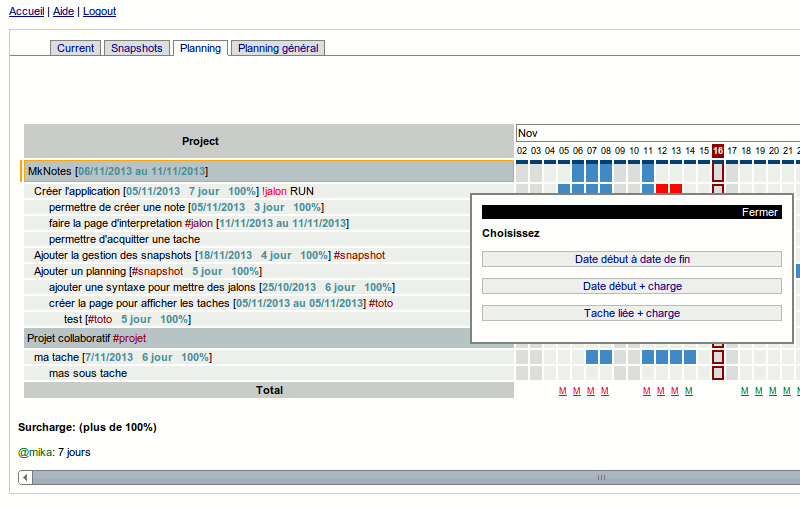The height and width of the screenshot is (506, 800).
Task: Click the @mika user mention
Action: [35, 452]
